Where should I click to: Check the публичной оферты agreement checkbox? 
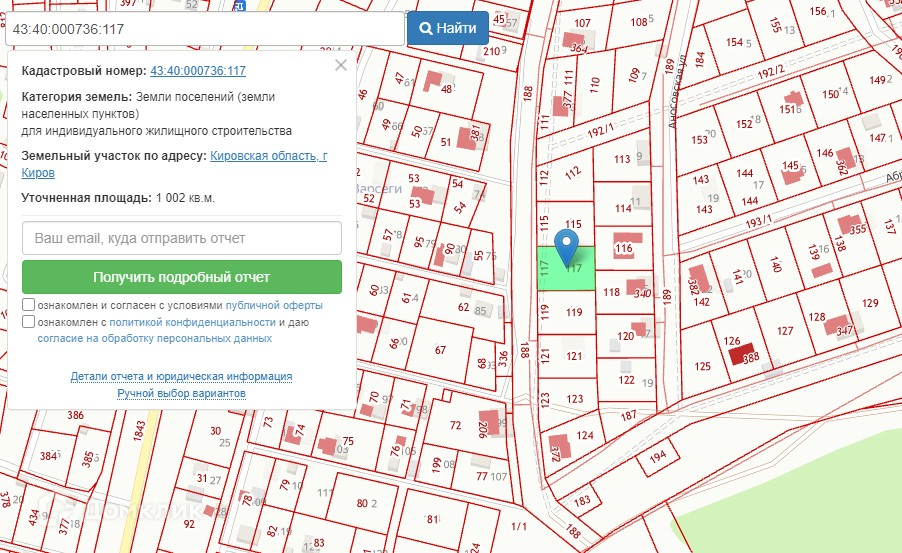click(28, 304)
